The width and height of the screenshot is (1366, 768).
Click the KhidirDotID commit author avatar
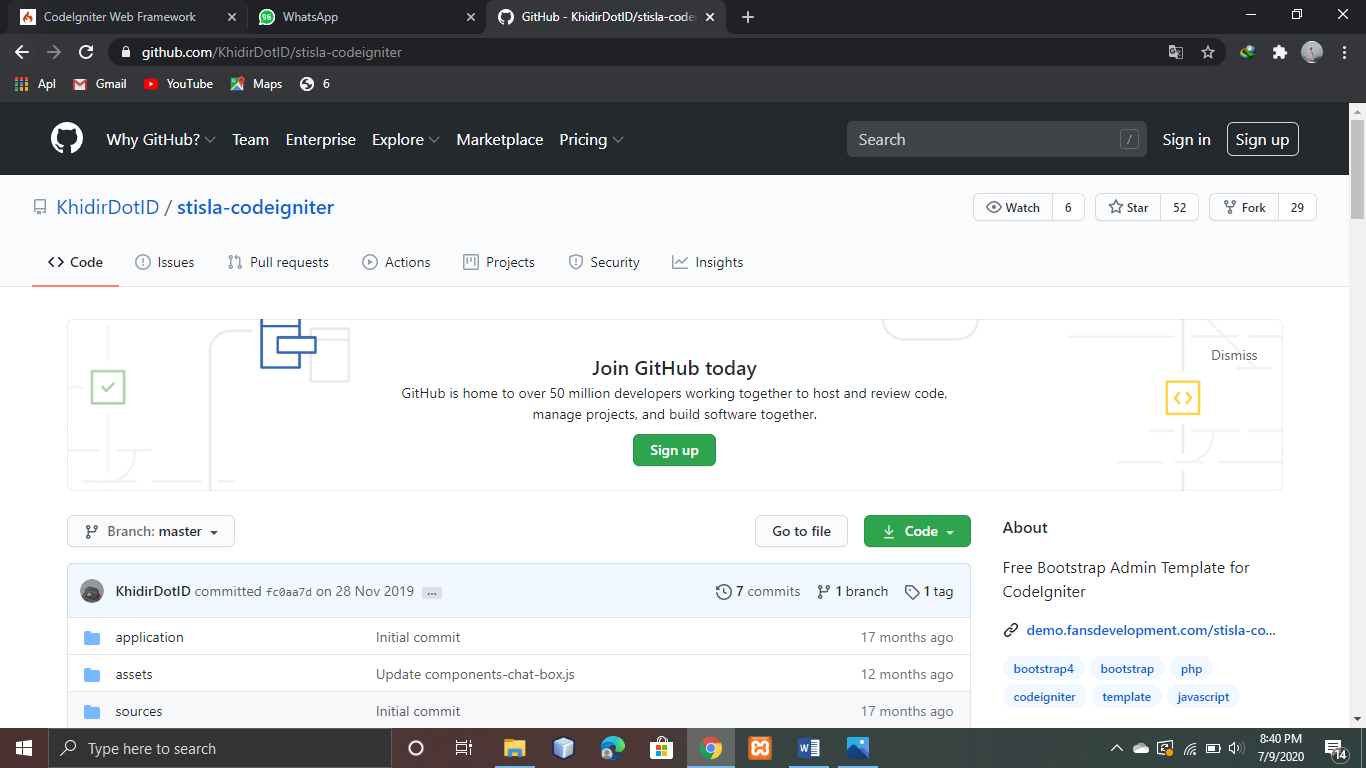click(x=92, y=591)
